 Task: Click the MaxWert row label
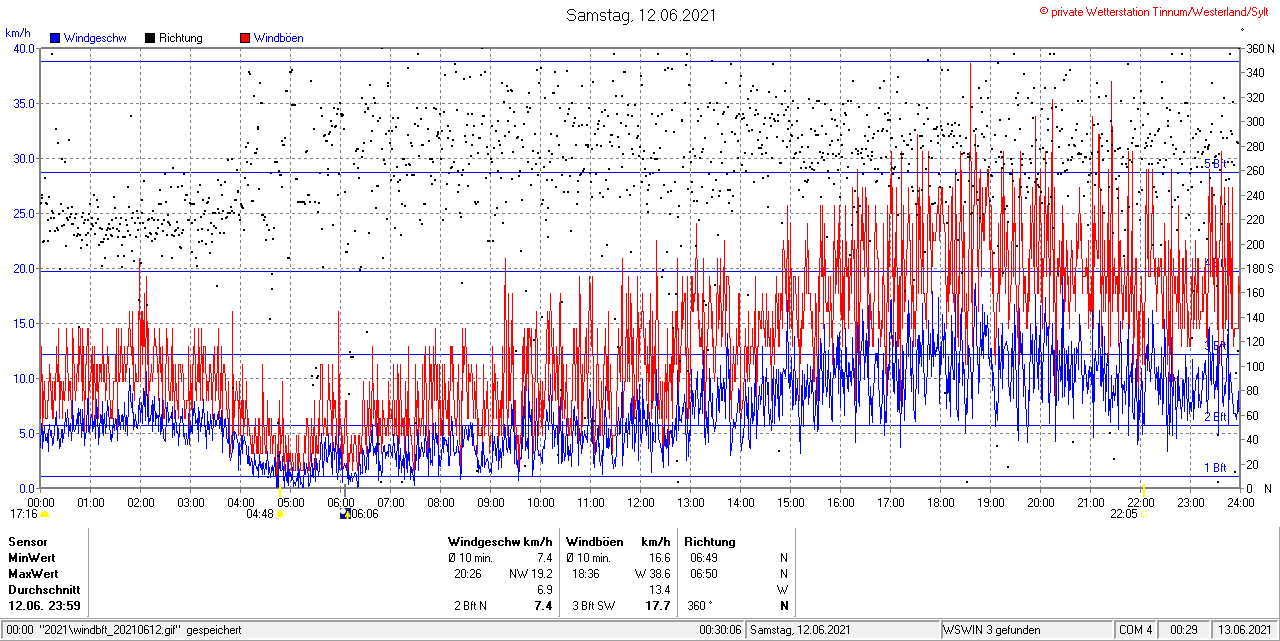click(34, 574)
